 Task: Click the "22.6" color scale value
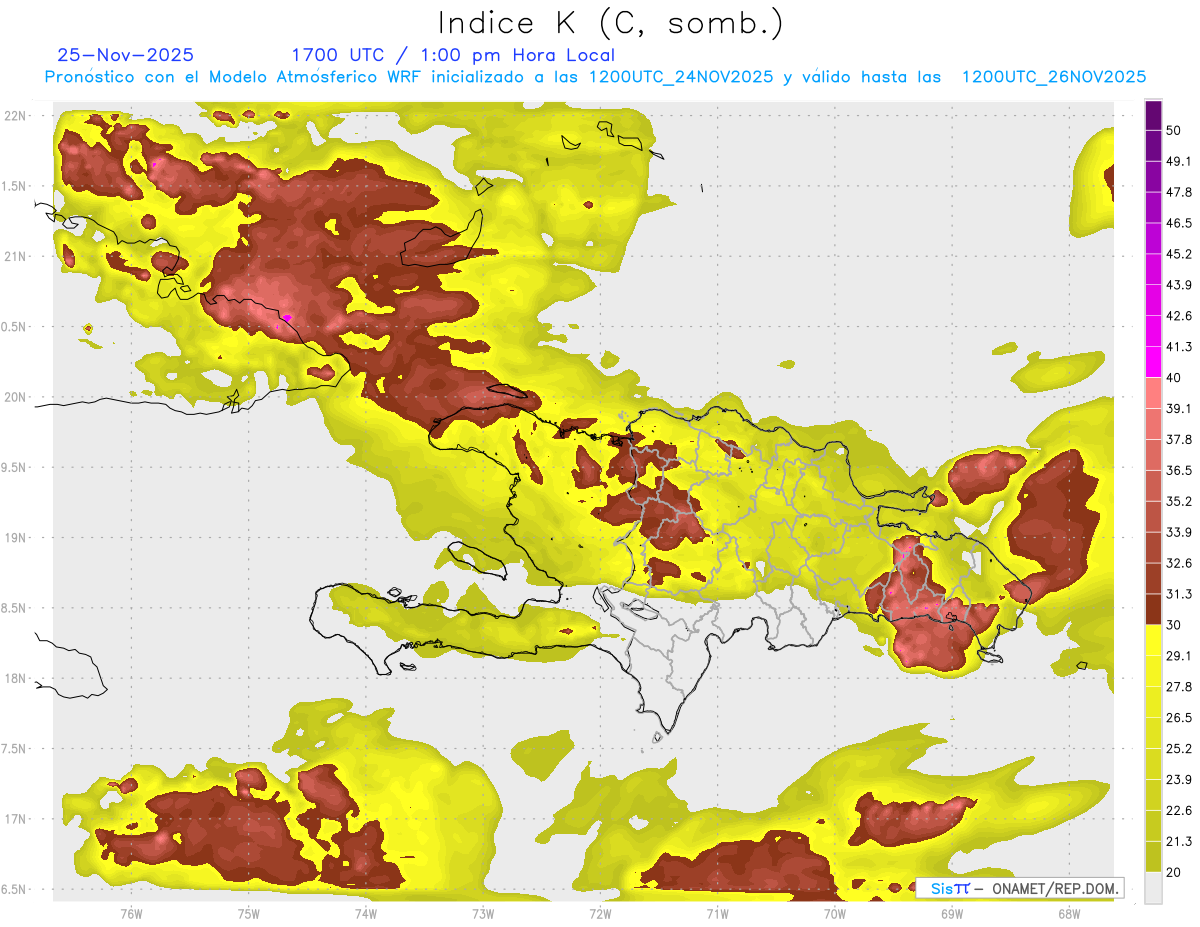[x=1178, y=811]
